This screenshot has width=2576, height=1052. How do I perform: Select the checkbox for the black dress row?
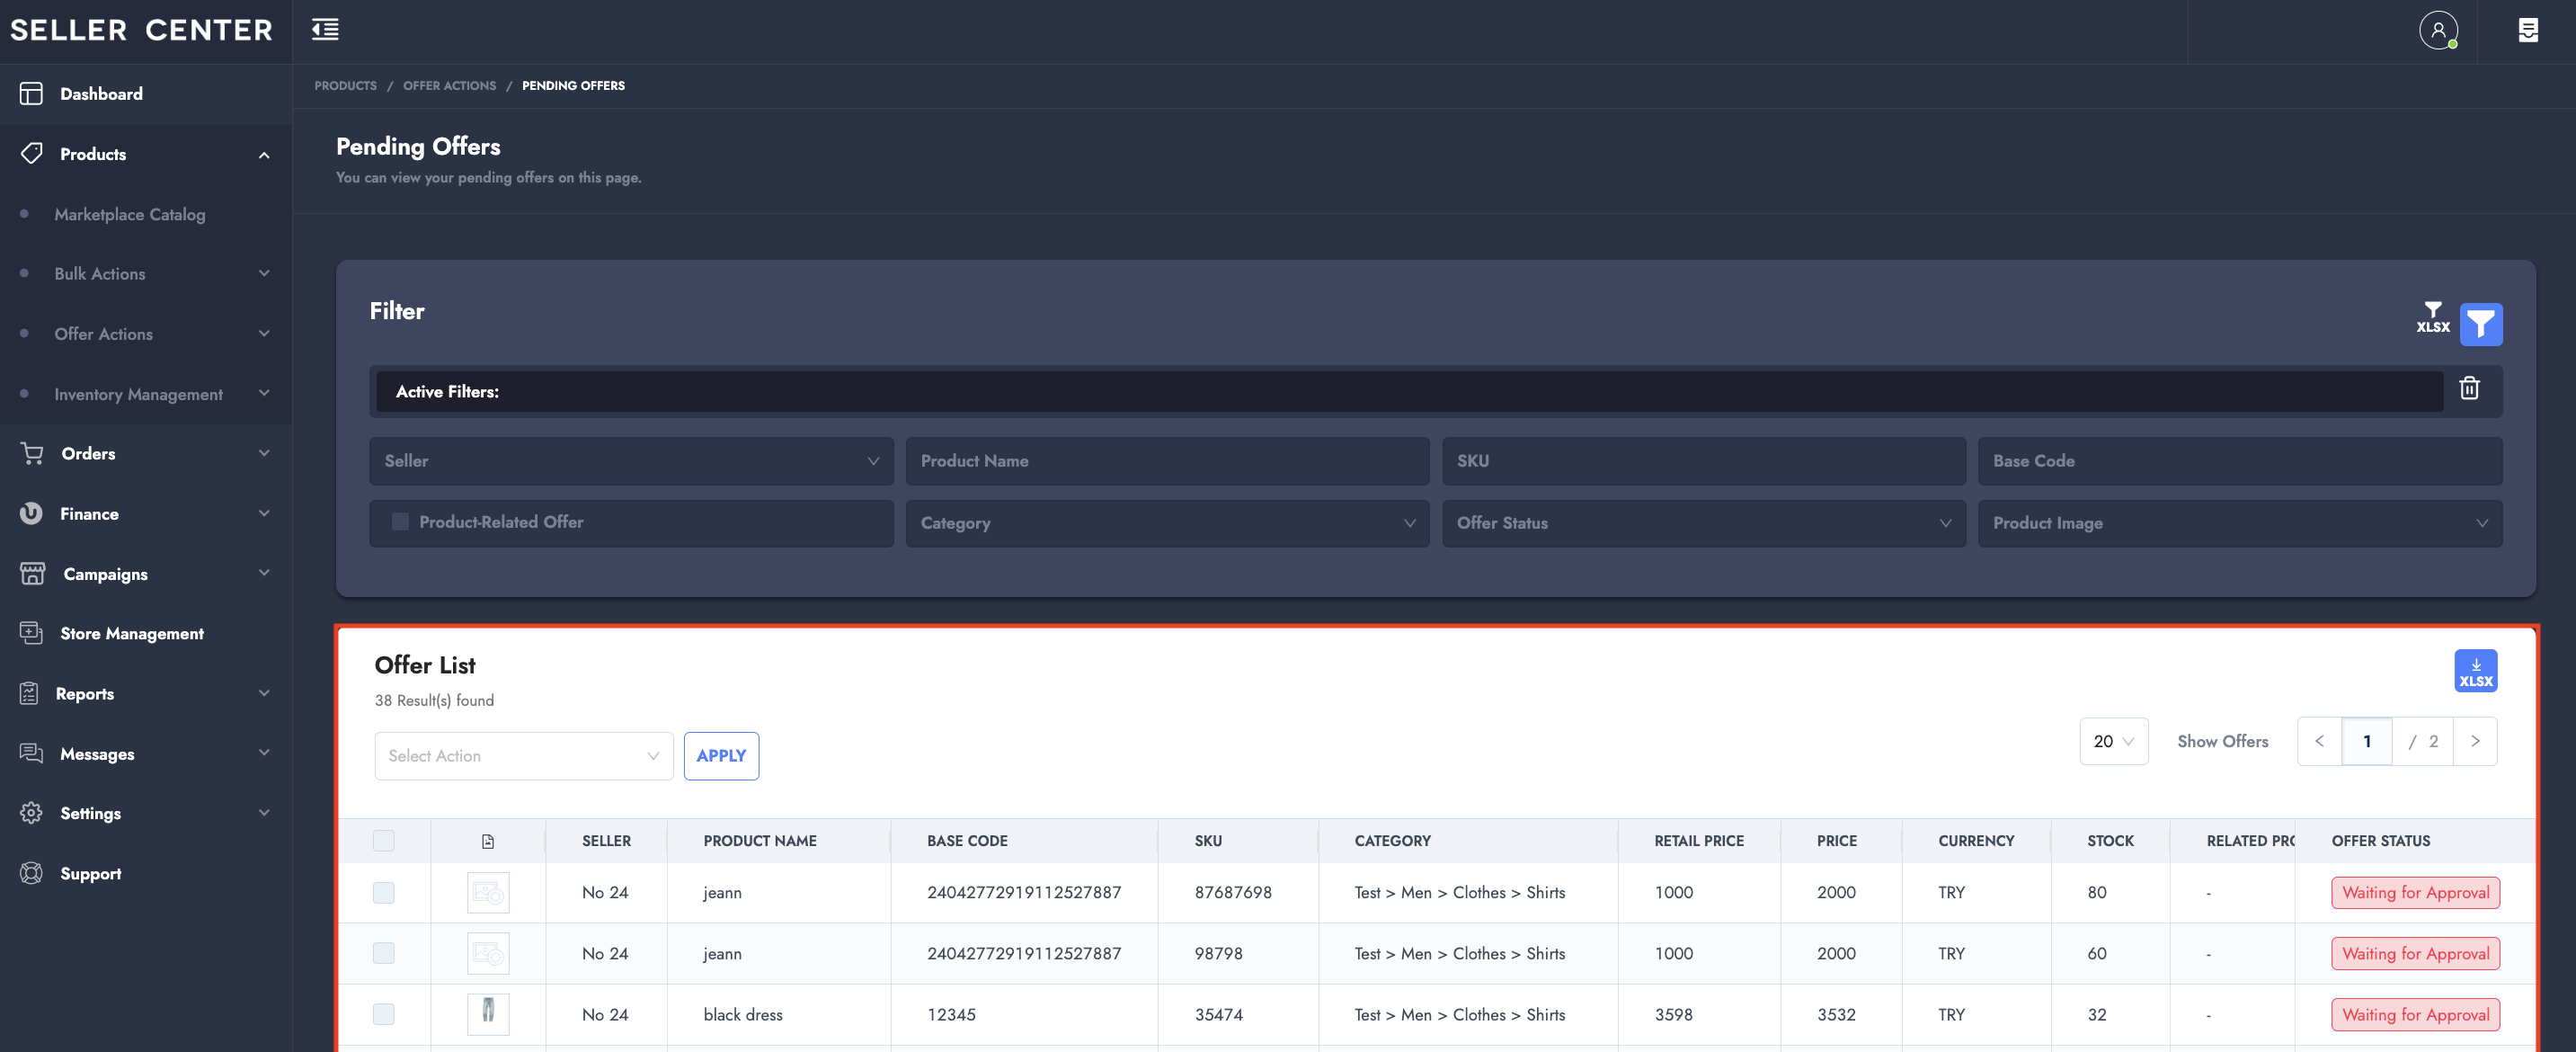(383, 1014)
